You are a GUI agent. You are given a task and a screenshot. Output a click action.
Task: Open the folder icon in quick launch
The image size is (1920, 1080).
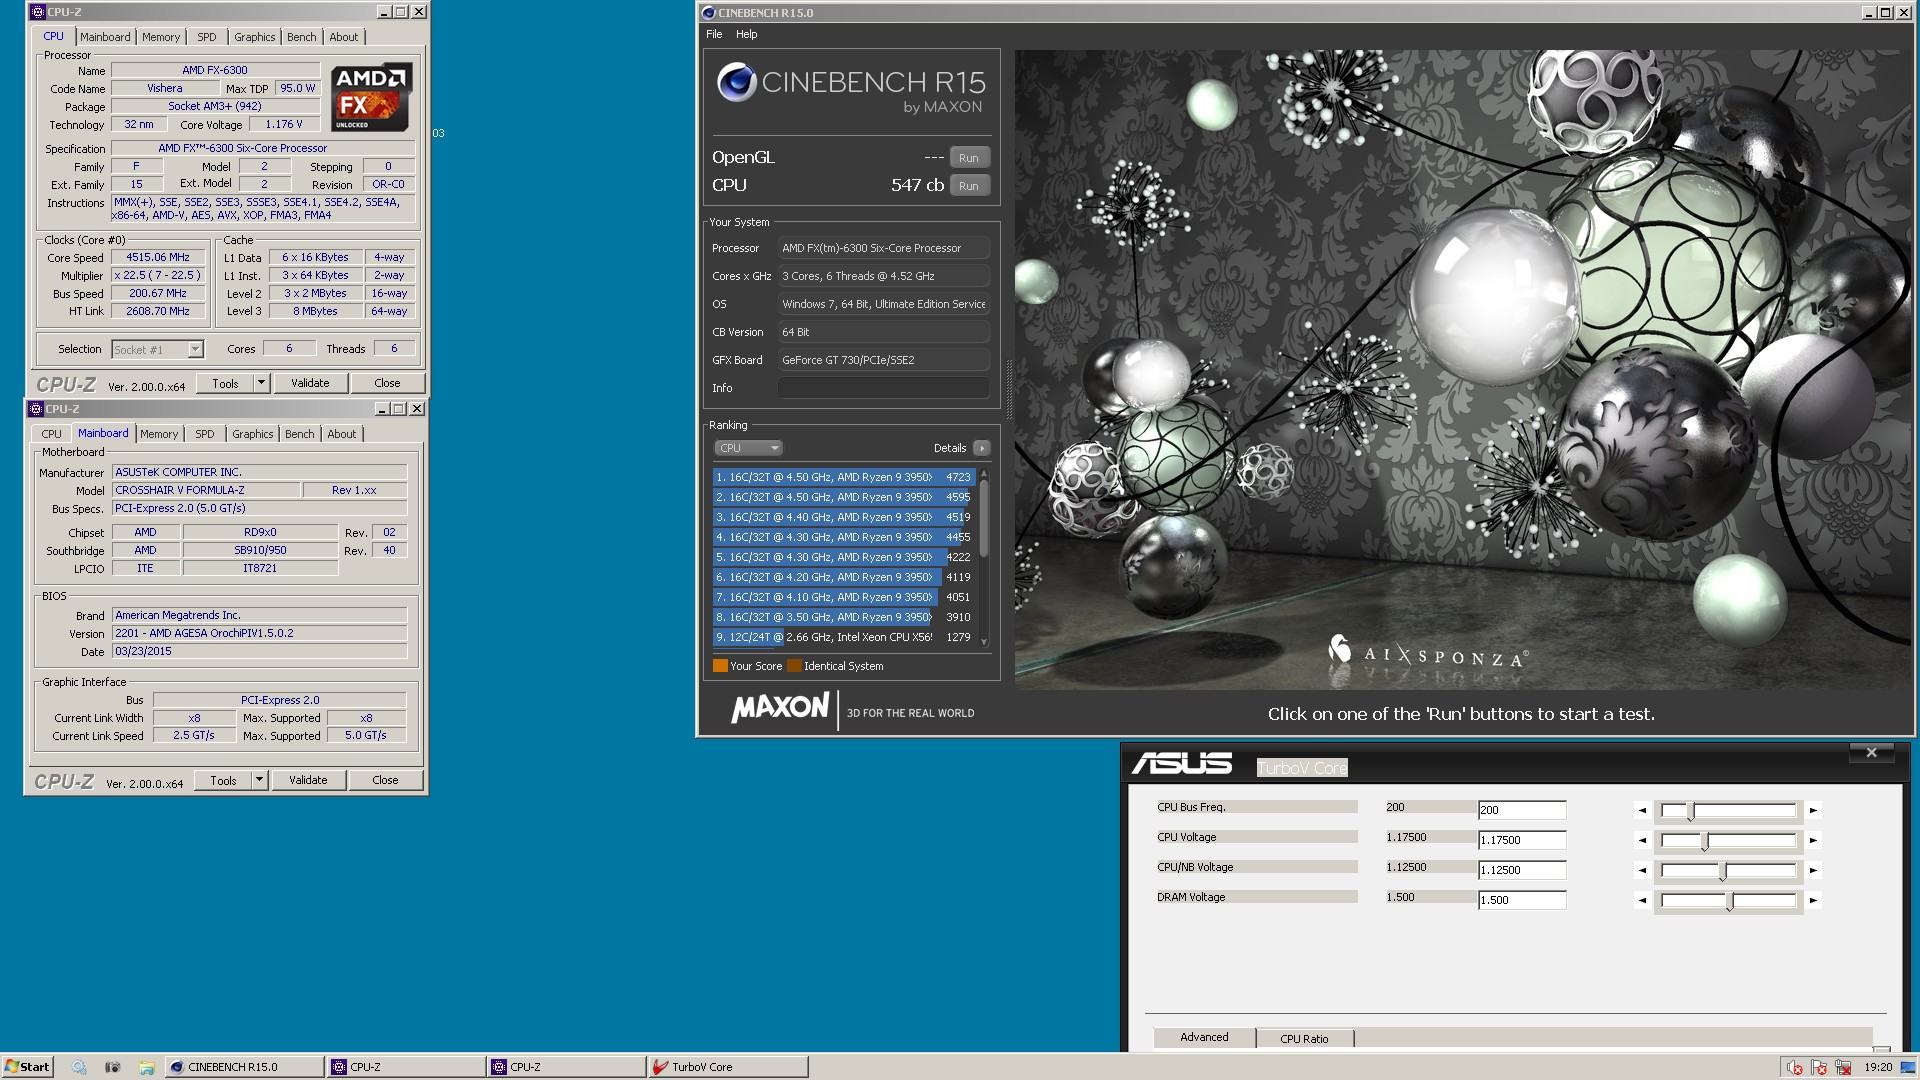pyautogui.click(x=146, y=1067)
